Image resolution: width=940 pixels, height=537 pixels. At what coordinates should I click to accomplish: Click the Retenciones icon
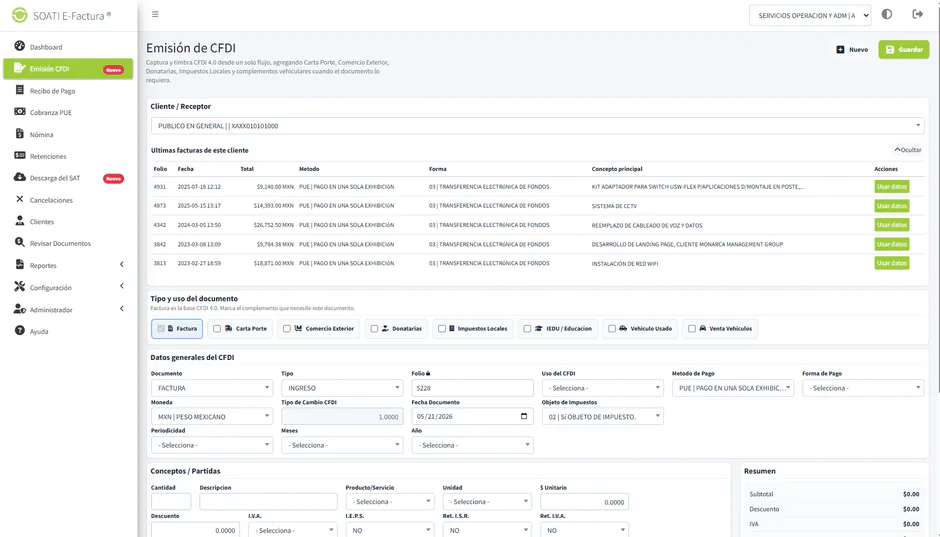coord(20,155)
